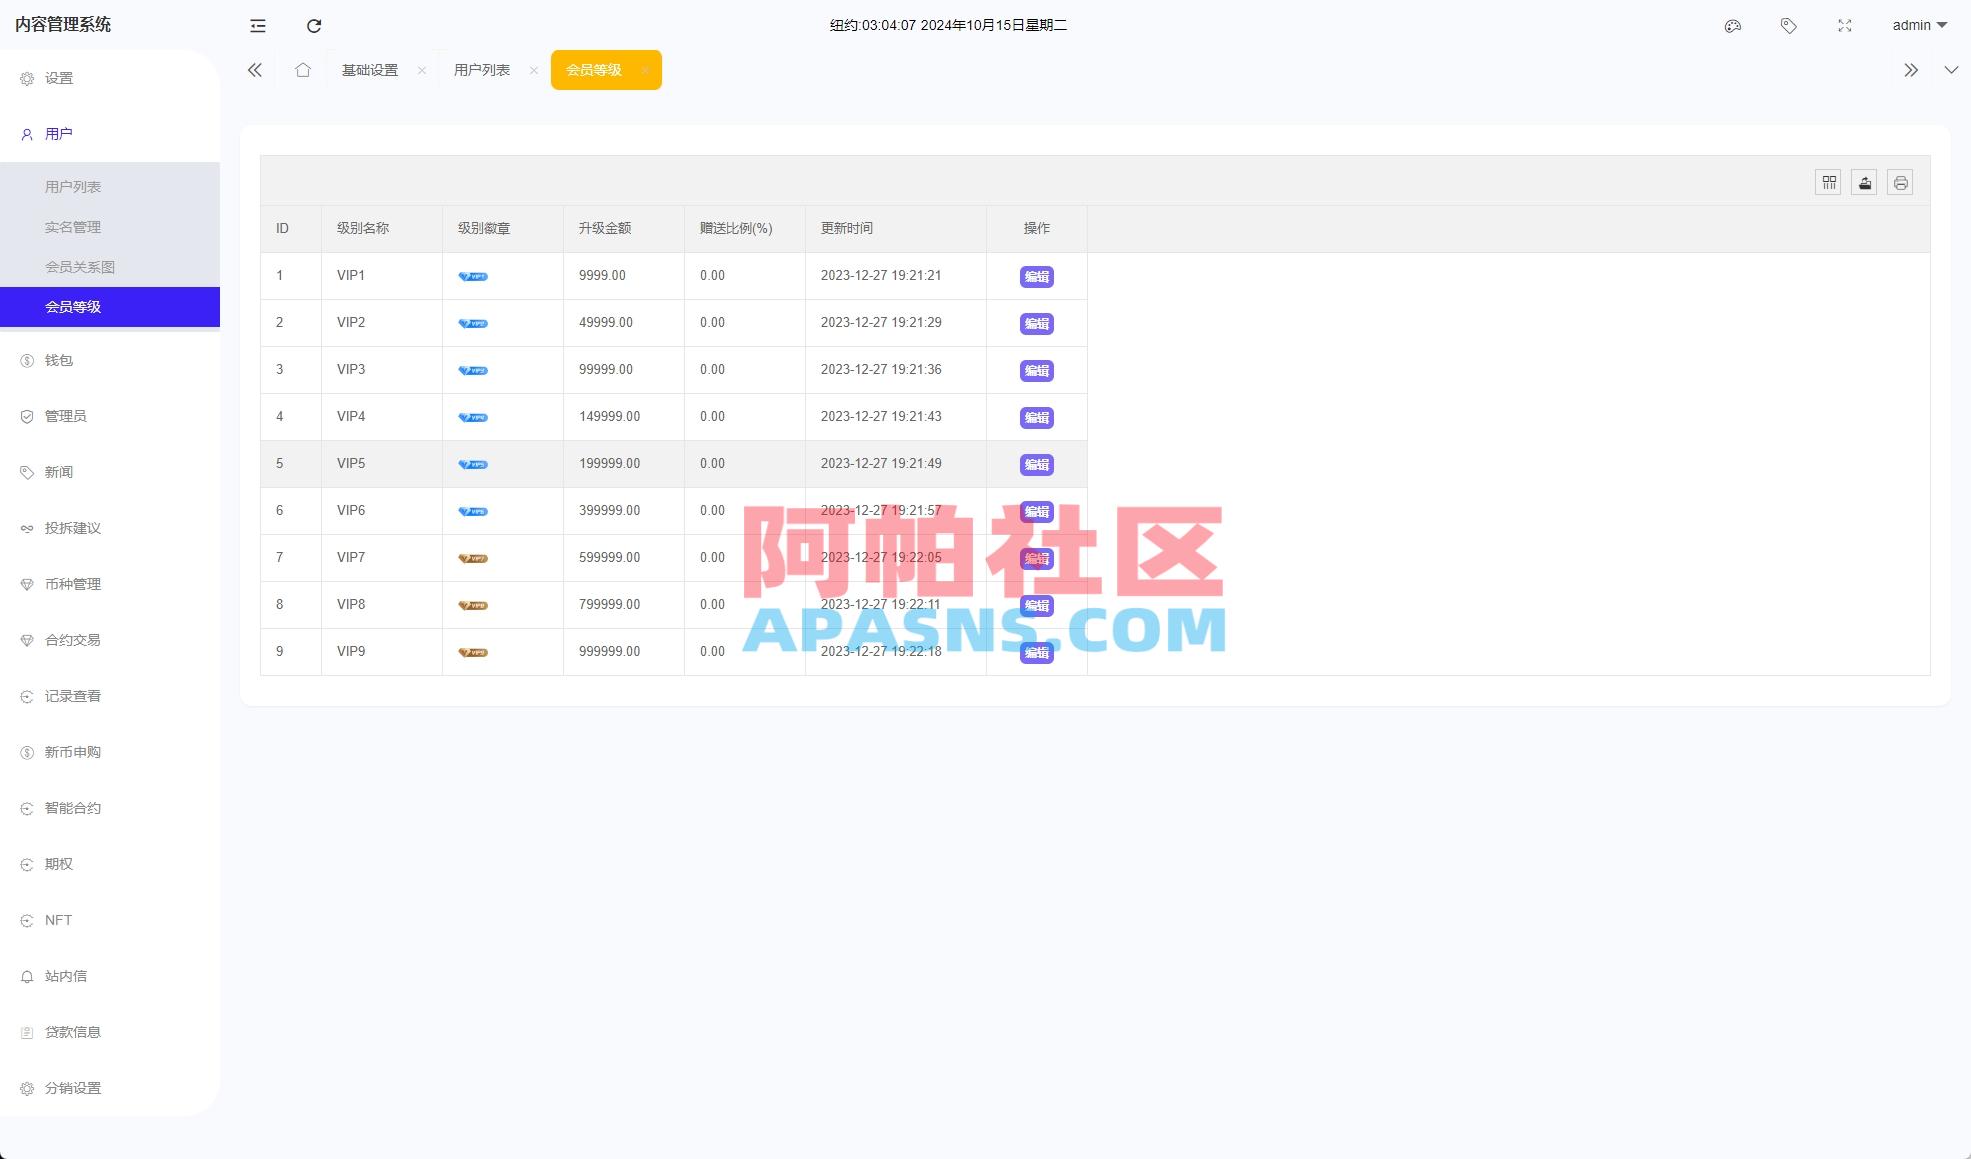Enter fullscreen via the expand-arrows icon
The width and height of the screenshot is (1971, 1159).
[x=1844, y=26]
